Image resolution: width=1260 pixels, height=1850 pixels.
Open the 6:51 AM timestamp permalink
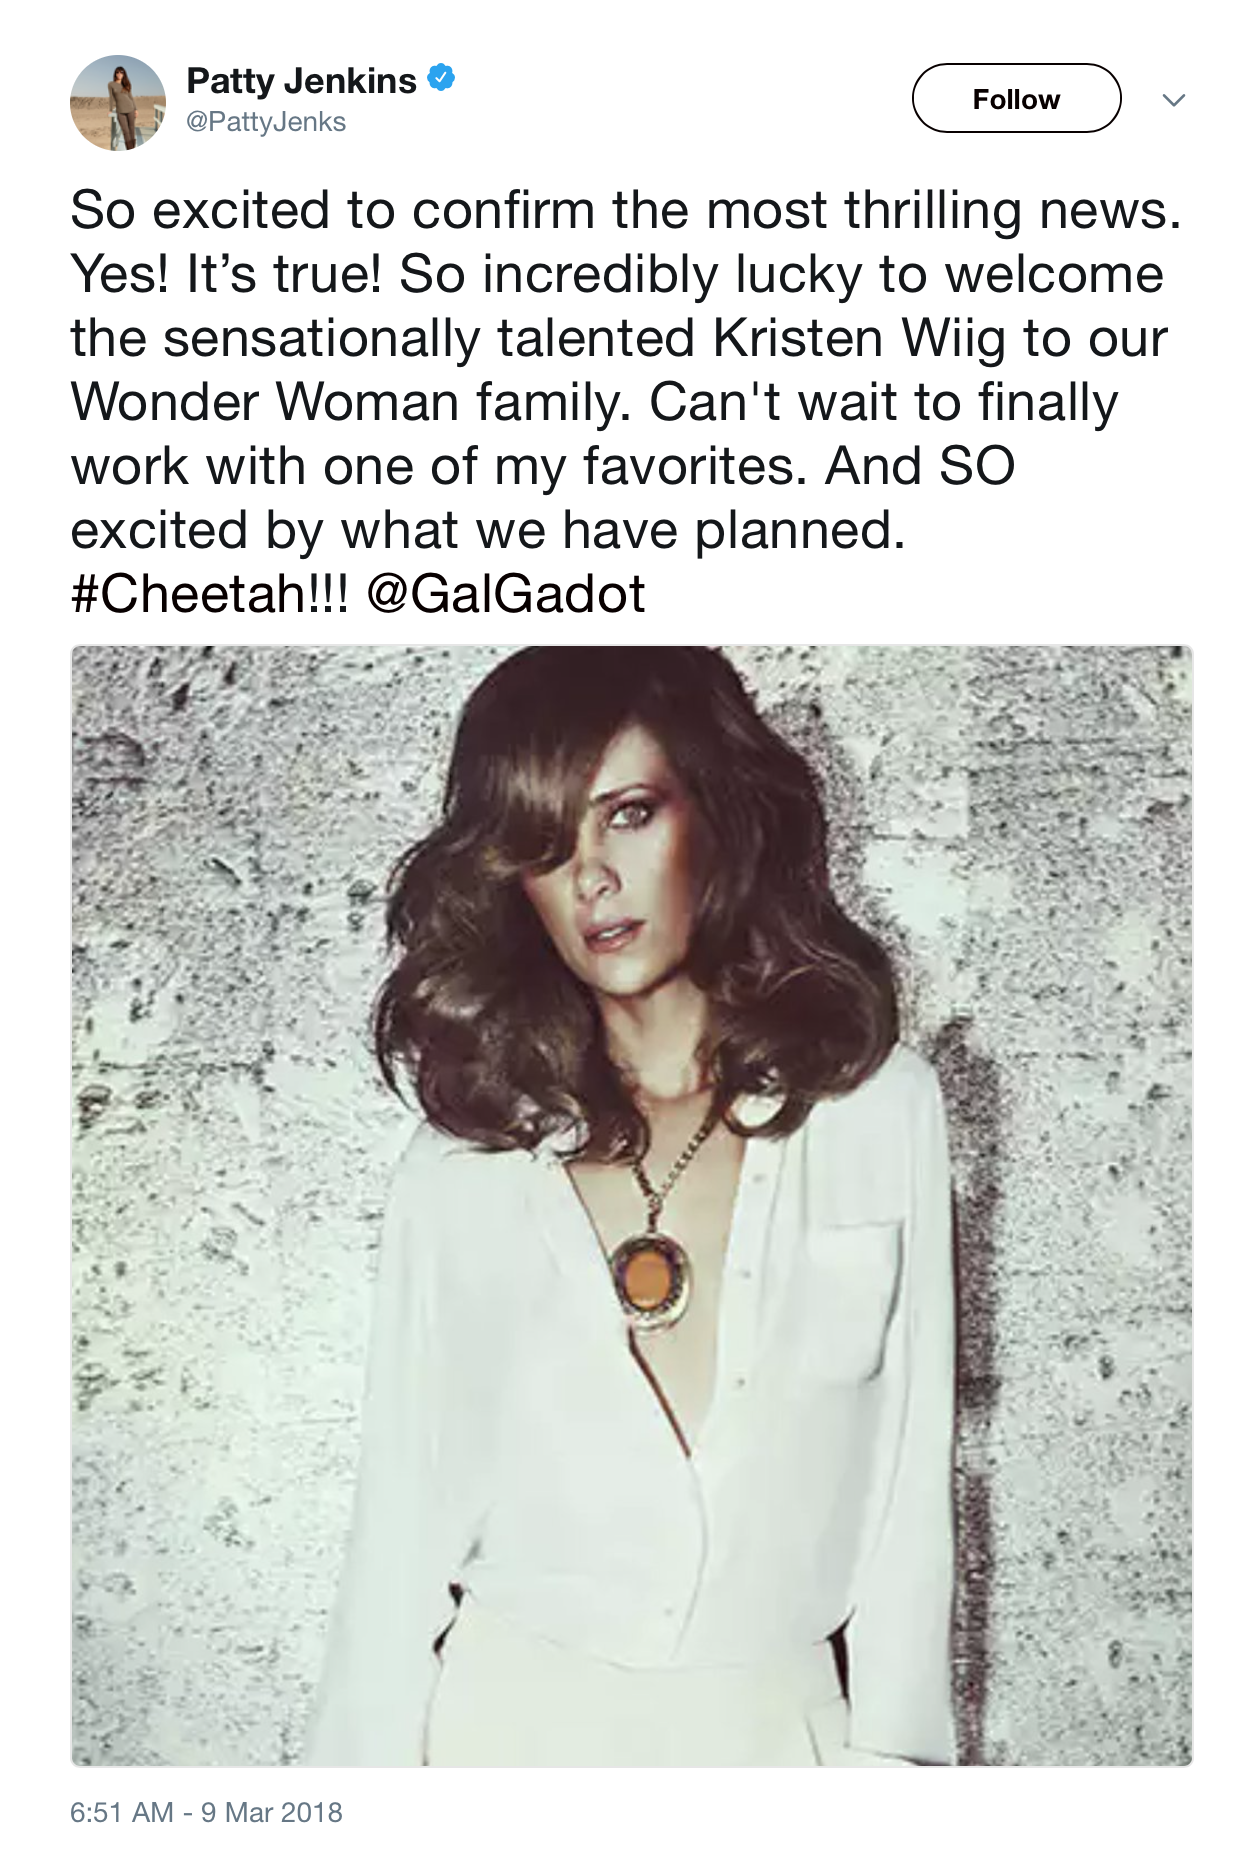point(122,1812)
